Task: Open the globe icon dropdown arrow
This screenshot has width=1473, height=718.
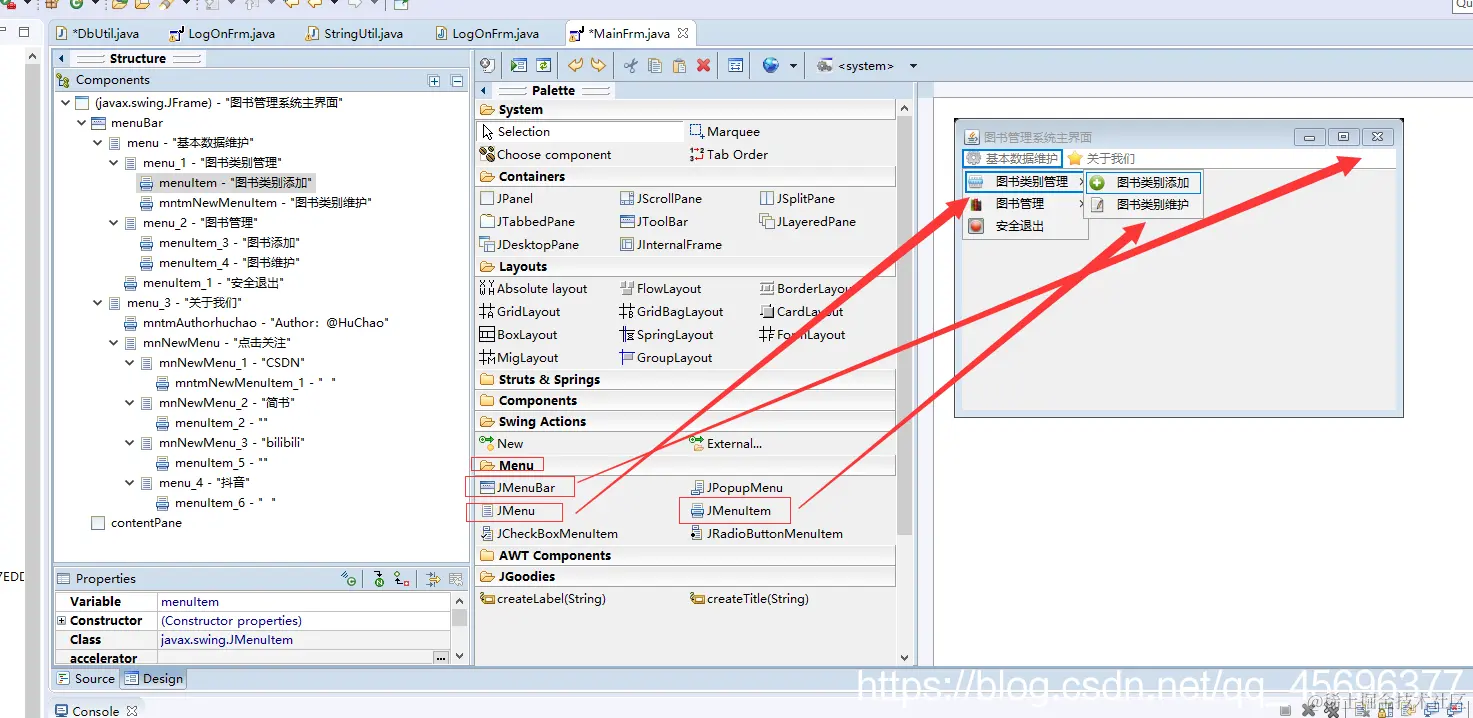Action: [x=793, y=66]
